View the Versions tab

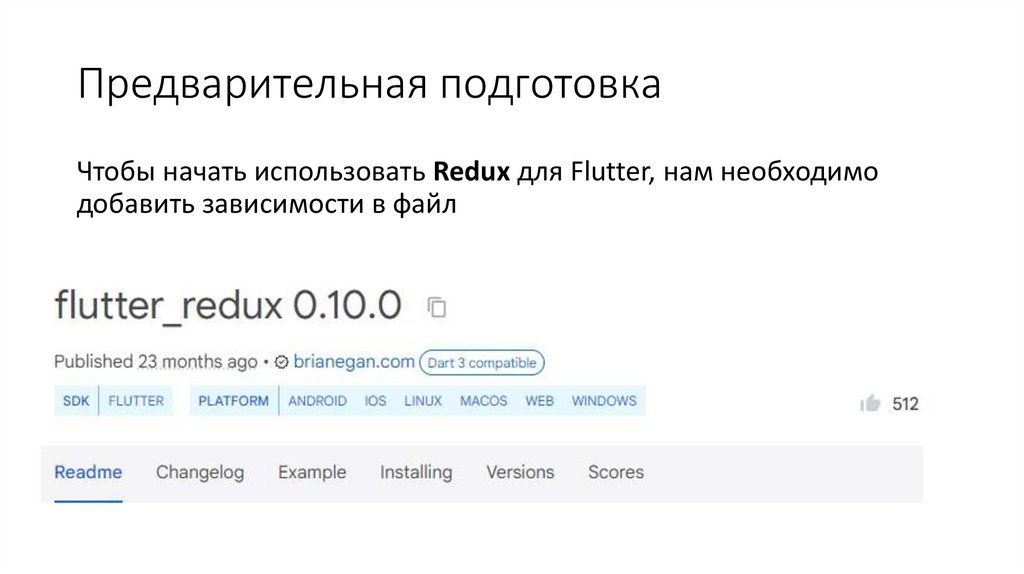[x=520, y=472]
